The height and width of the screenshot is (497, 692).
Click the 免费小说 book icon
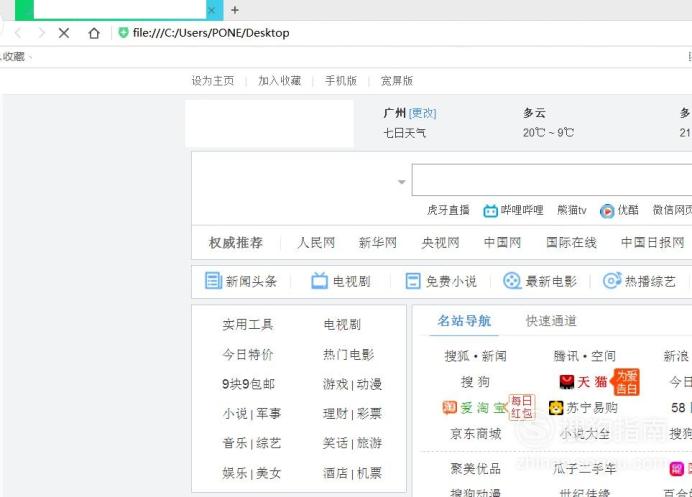[x=413, y=281]
